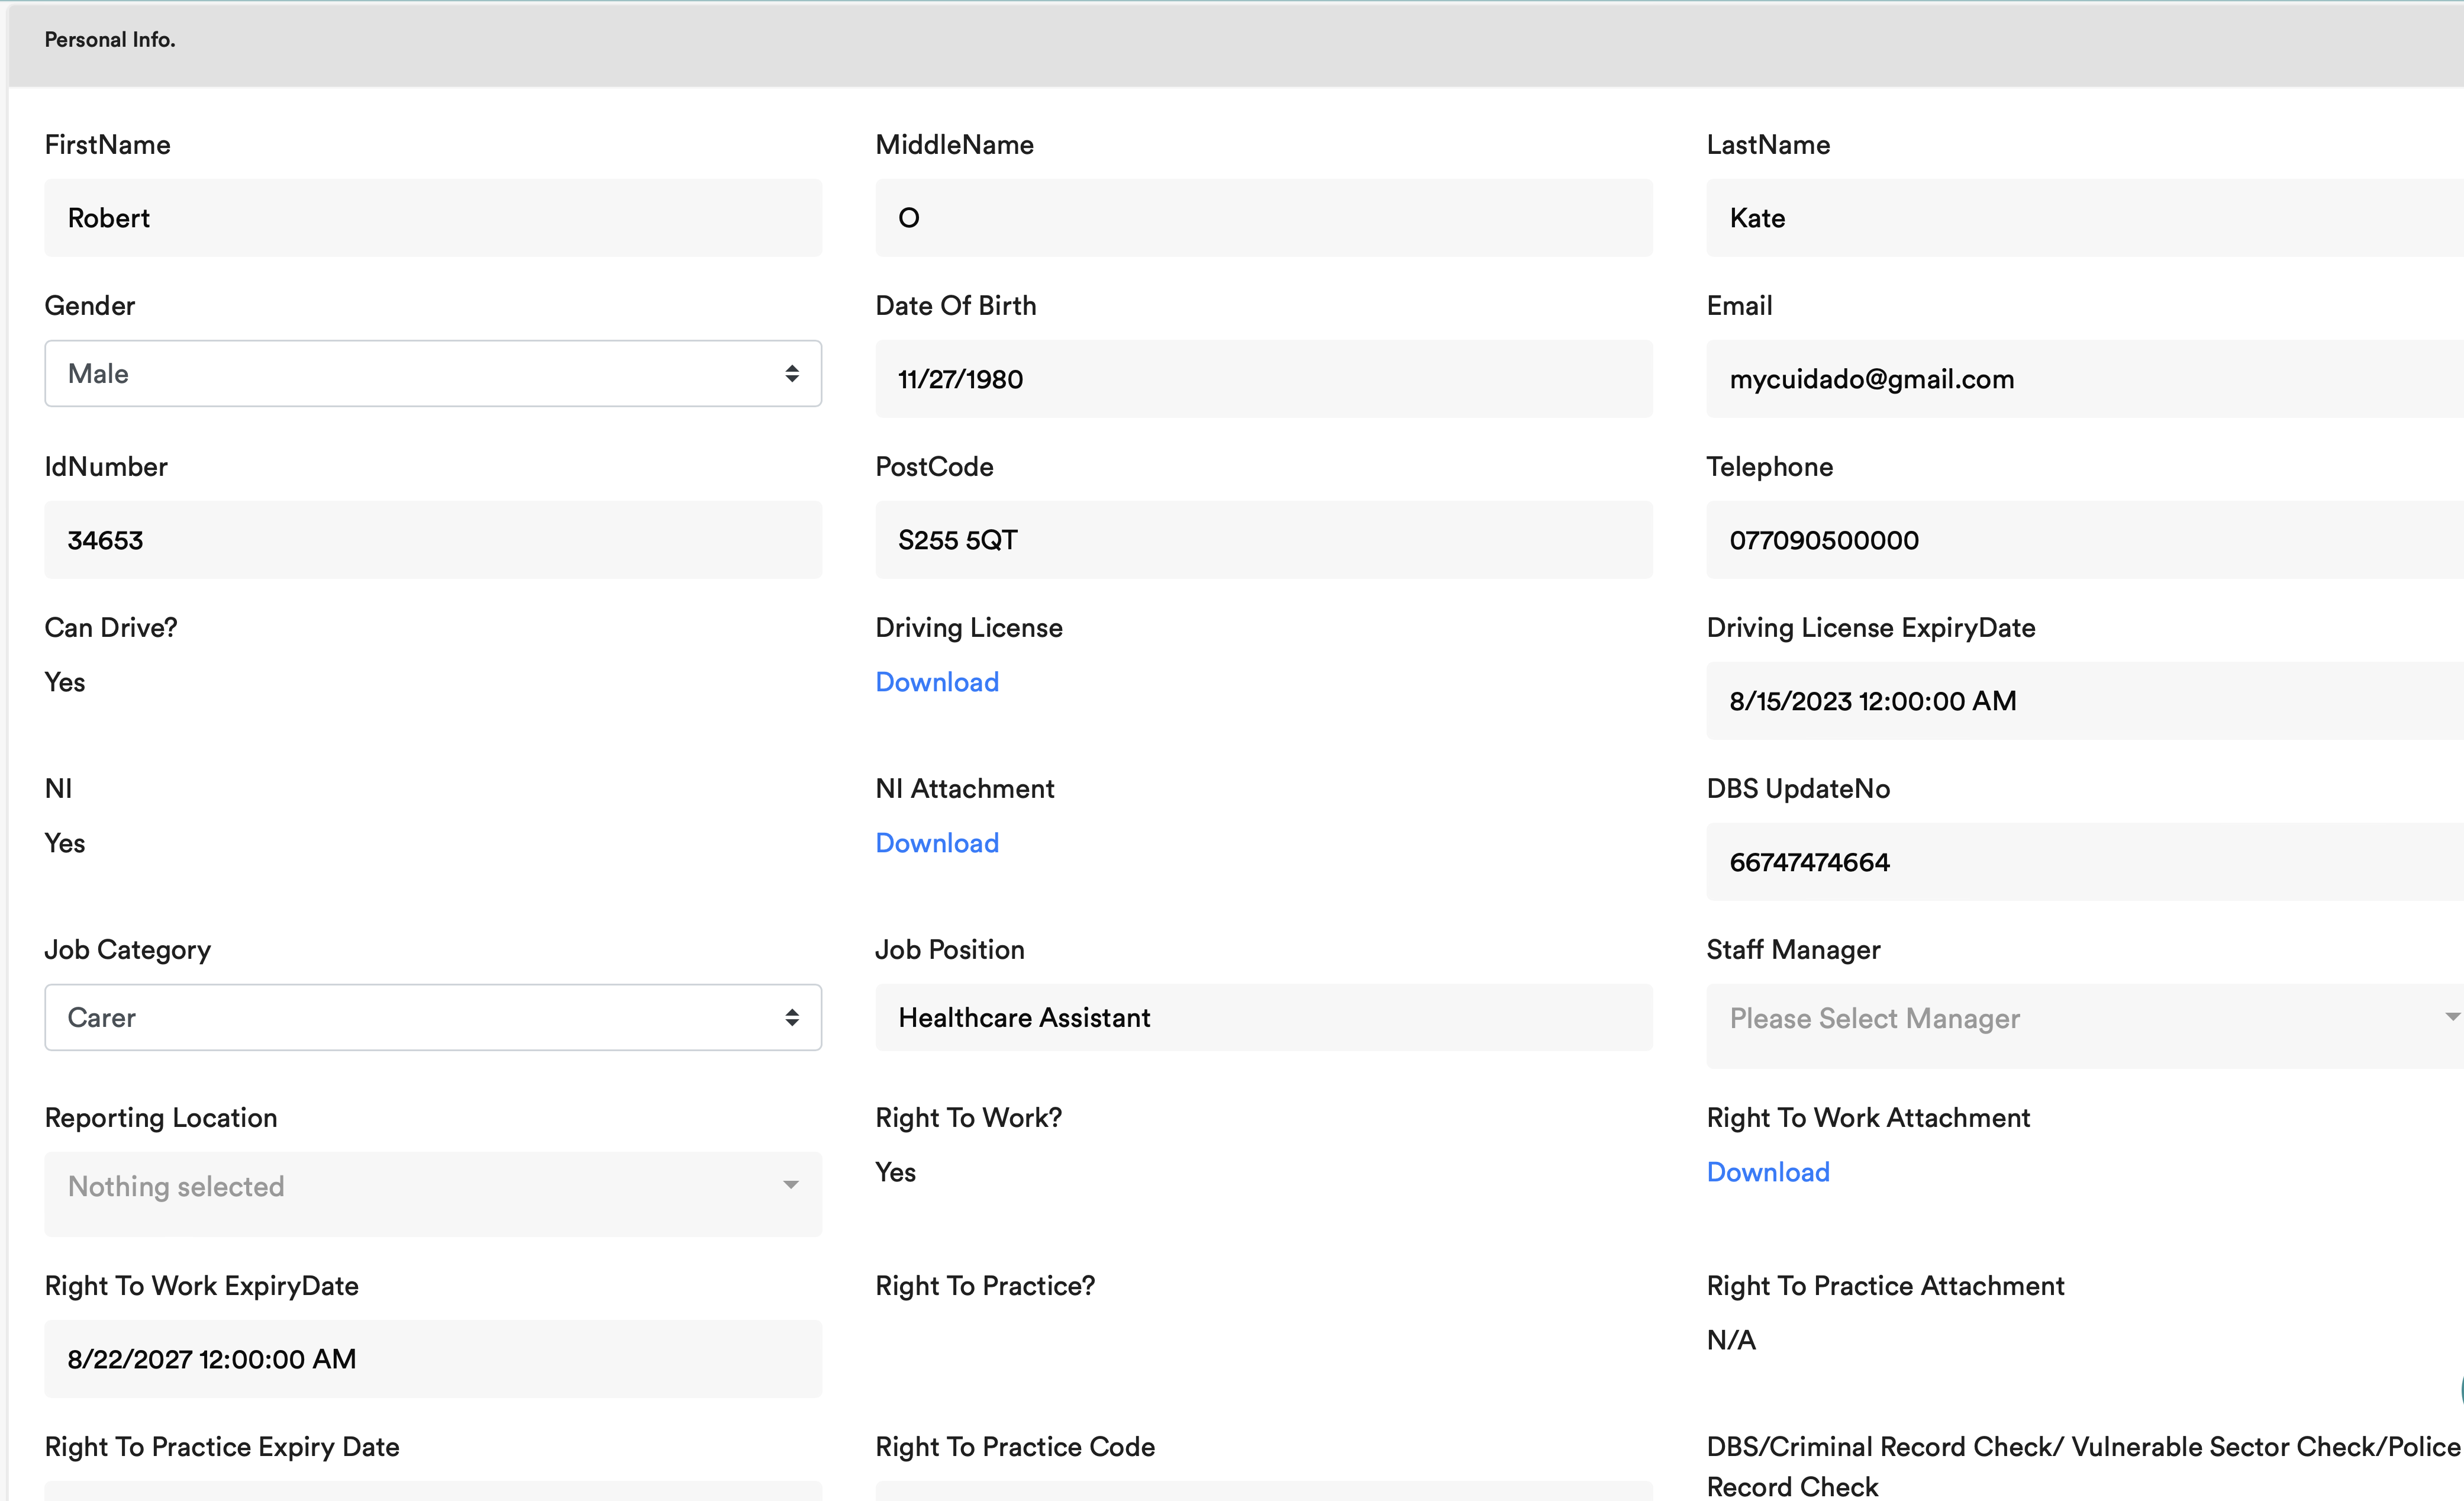Click the Personal Info. section header

(x=110, y=40)
